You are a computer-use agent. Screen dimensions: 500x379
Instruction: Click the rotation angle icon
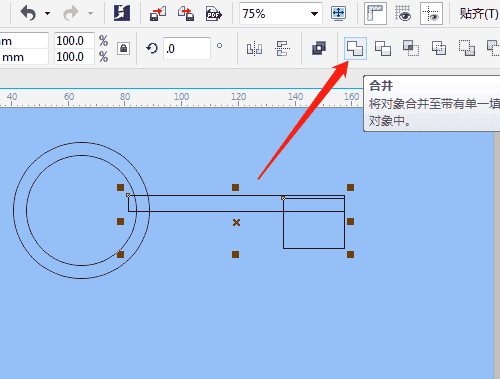152,49
